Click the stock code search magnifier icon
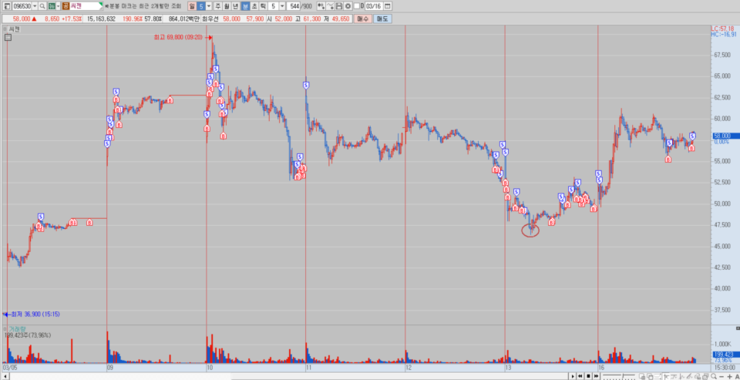The height and width of the screenshot is (380, 740). point(42,6)
